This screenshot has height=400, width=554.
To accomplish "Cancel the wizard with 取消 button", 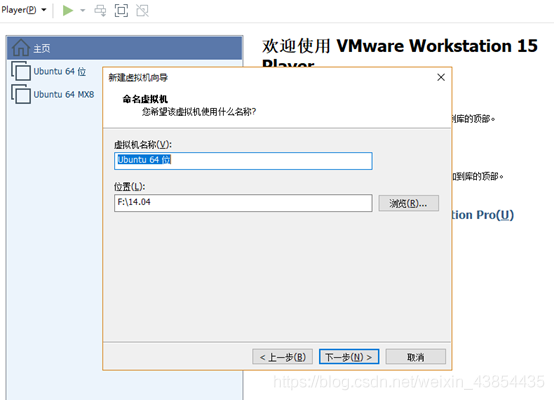I will (416, 357).
